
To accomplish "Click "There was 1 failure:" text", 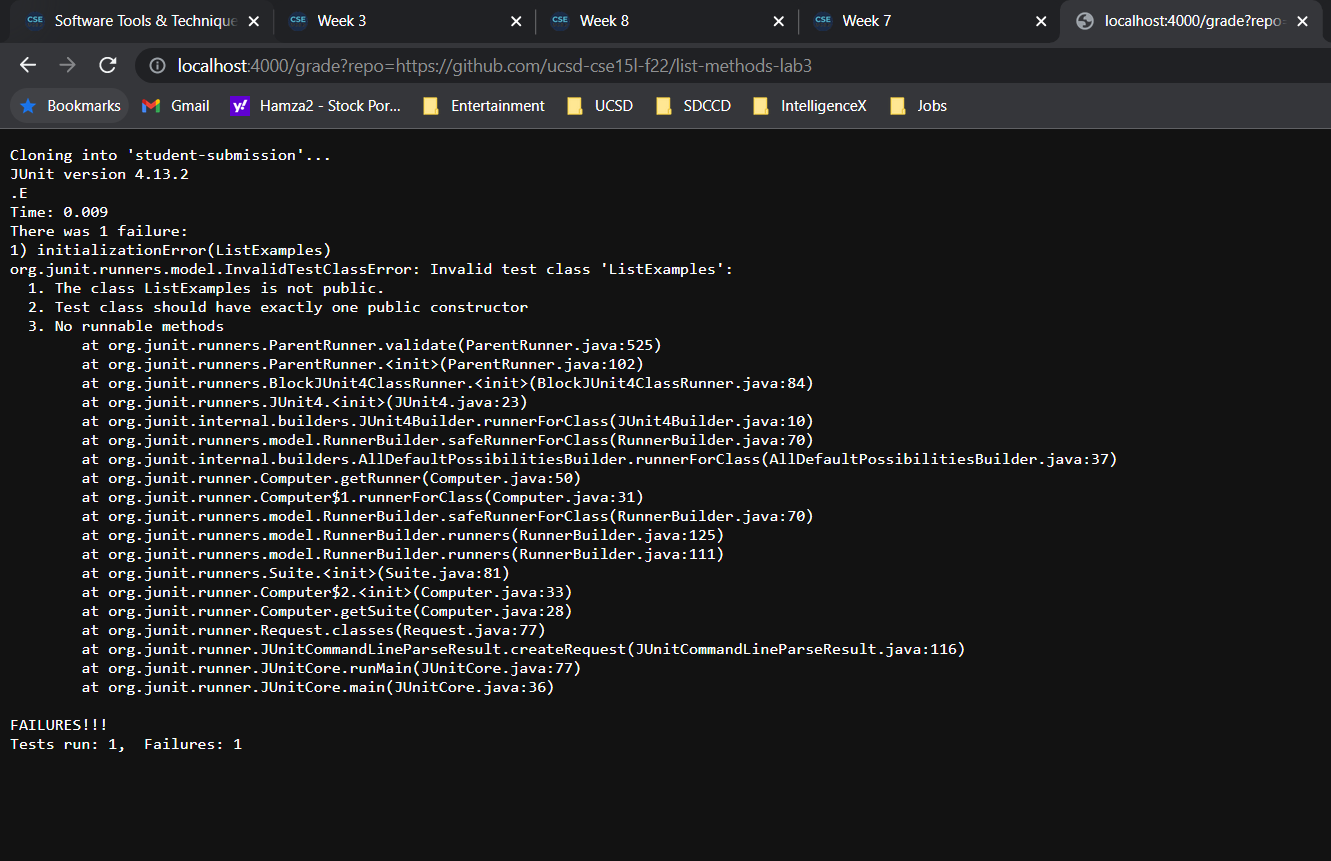I will tap(99, 231).
